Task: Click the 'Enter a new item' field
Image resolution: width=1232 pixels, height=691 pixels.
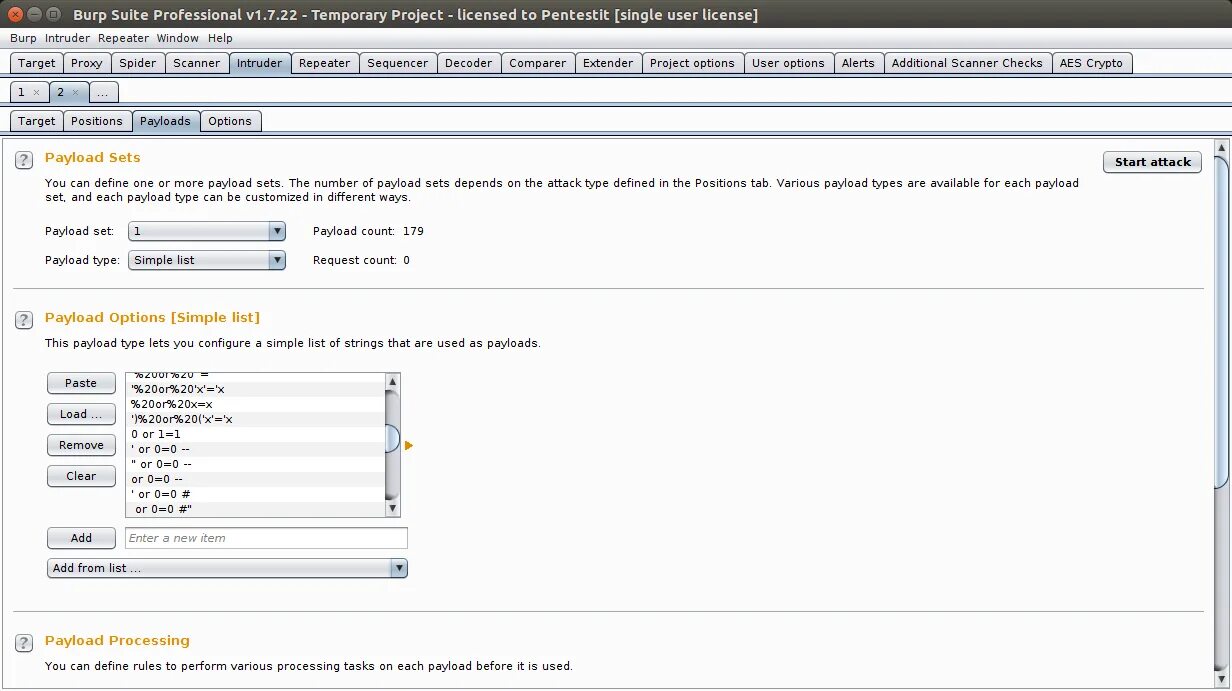Action: coord(265,538)
